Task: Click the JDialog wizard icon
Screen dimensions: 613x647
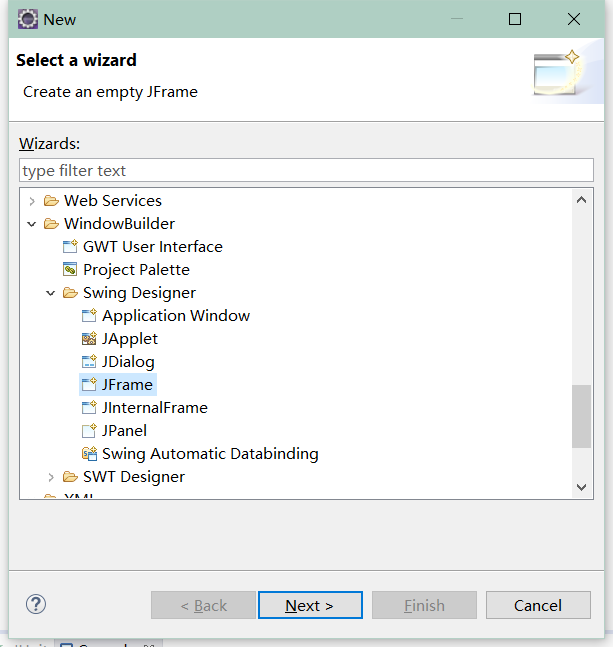Action: pos(89,362)
